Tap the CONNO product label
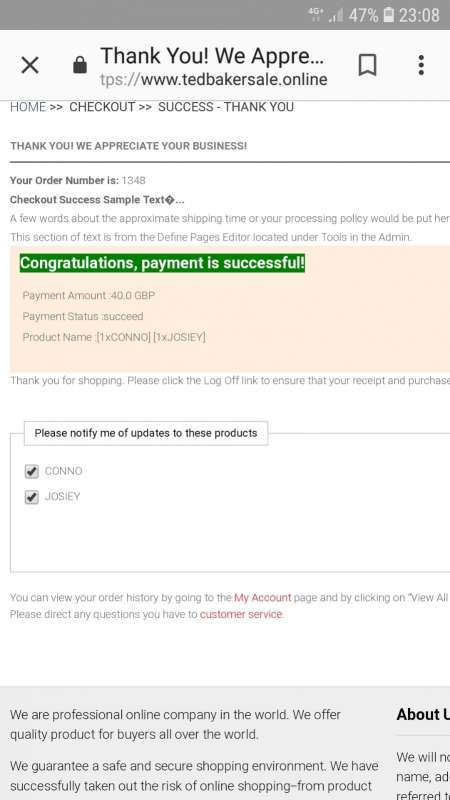This screenshot has height=800, width=450. click(64, 471)
